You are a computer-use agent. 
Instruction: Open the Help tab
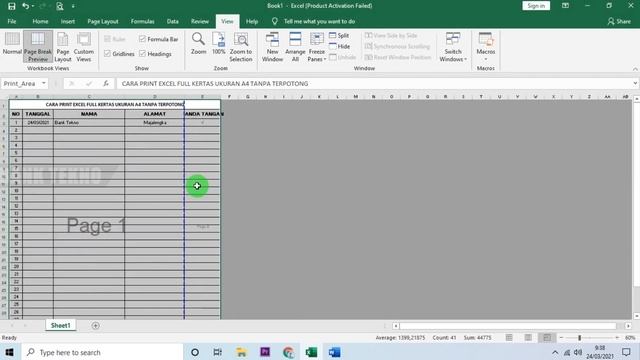pos(252,21)
